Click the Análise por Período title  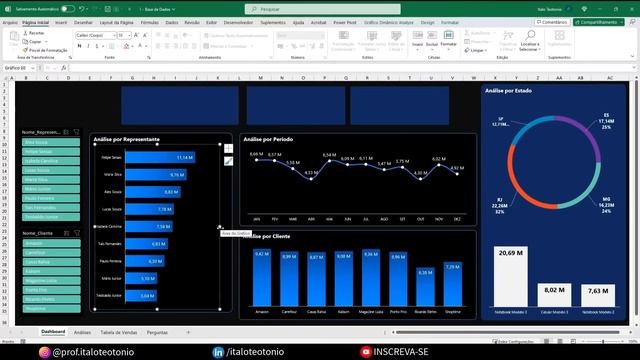[268, 139]
